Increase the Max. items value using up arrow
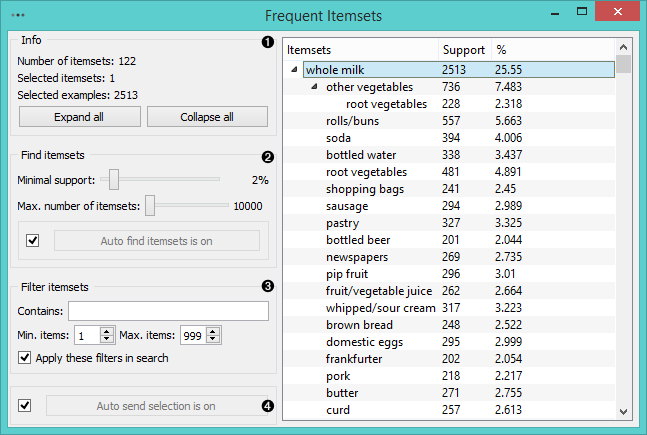This screenshot has height=435, width=647. 213,331
